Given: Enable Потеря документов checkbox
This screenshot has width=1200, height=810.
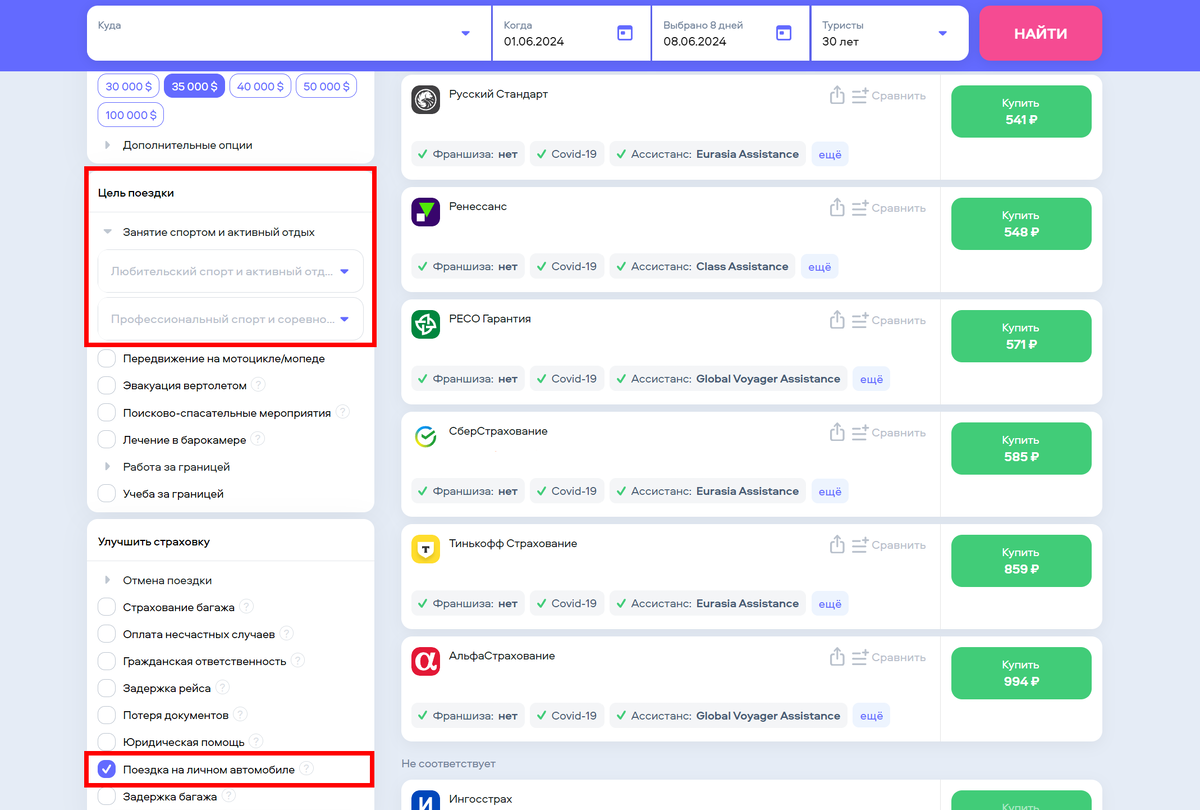Looking at the screenshot, I should tap(107, 715).
